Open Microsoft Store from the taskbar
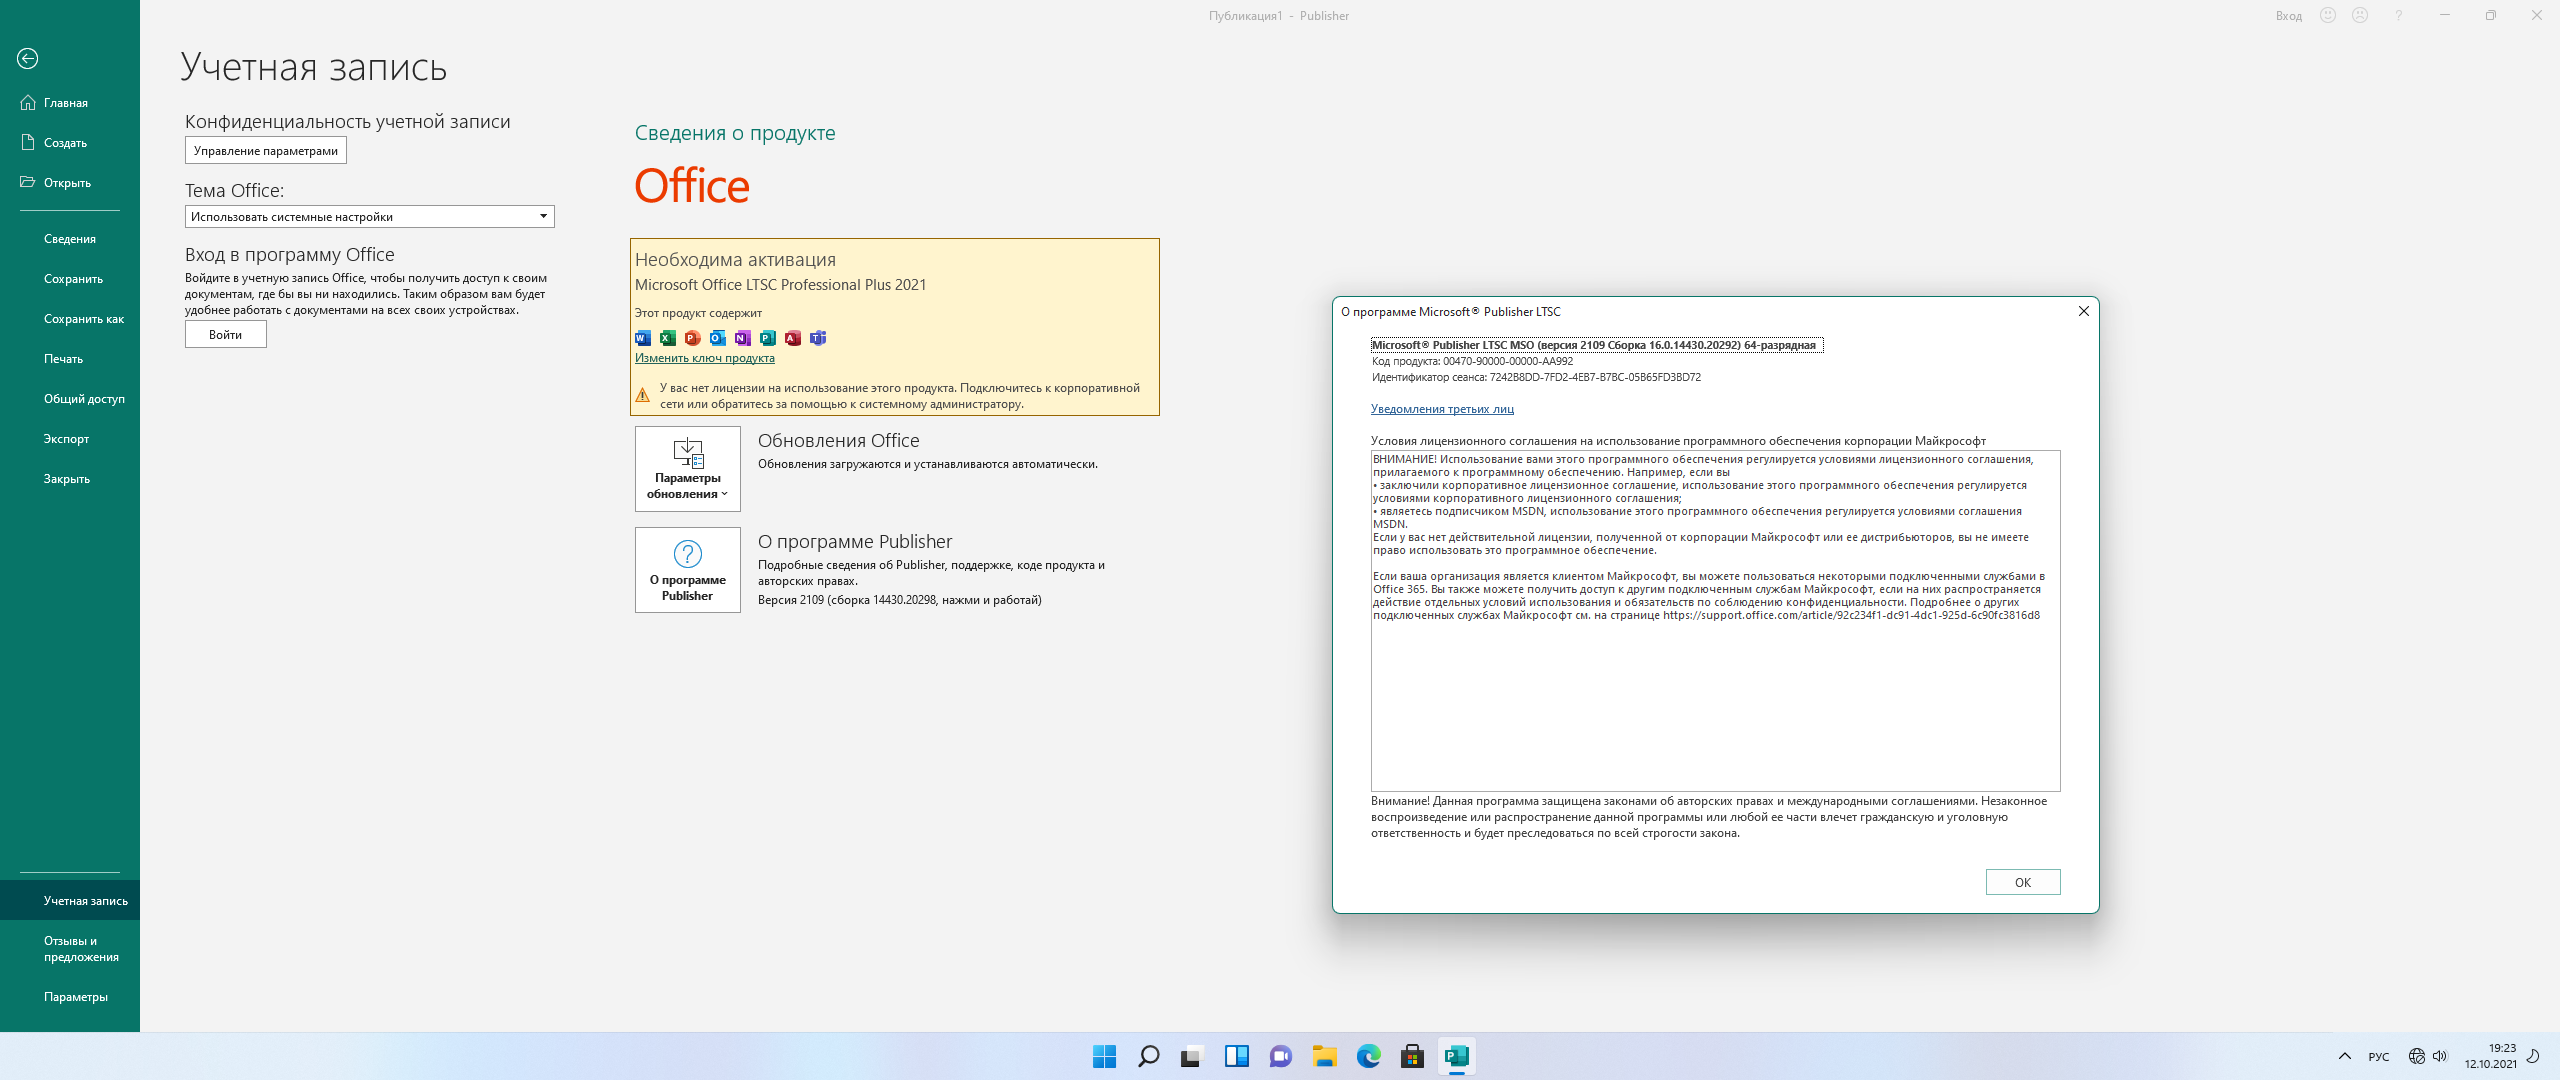This screenshot has height=1080, width=2560. point(1413,1056)
